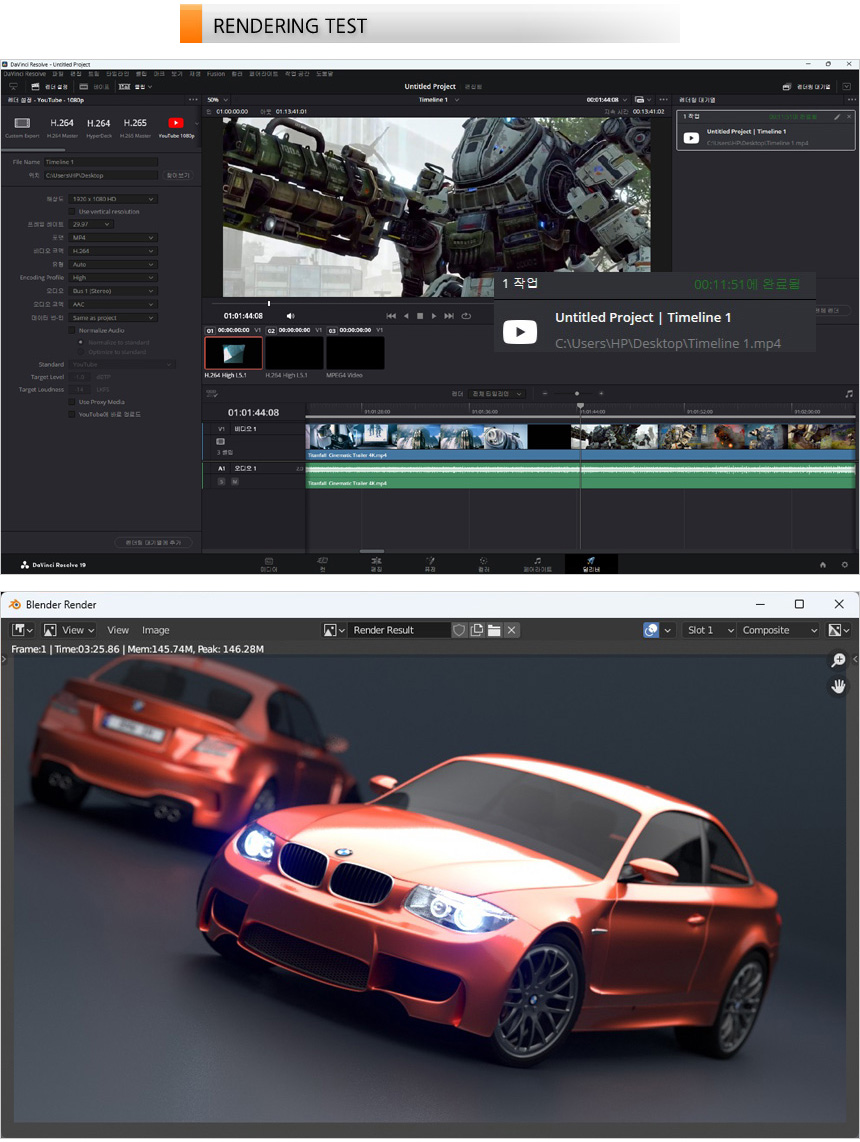Check the Use Proxy Media option
Screen dimensions: 860x1142
pos(72,402)
